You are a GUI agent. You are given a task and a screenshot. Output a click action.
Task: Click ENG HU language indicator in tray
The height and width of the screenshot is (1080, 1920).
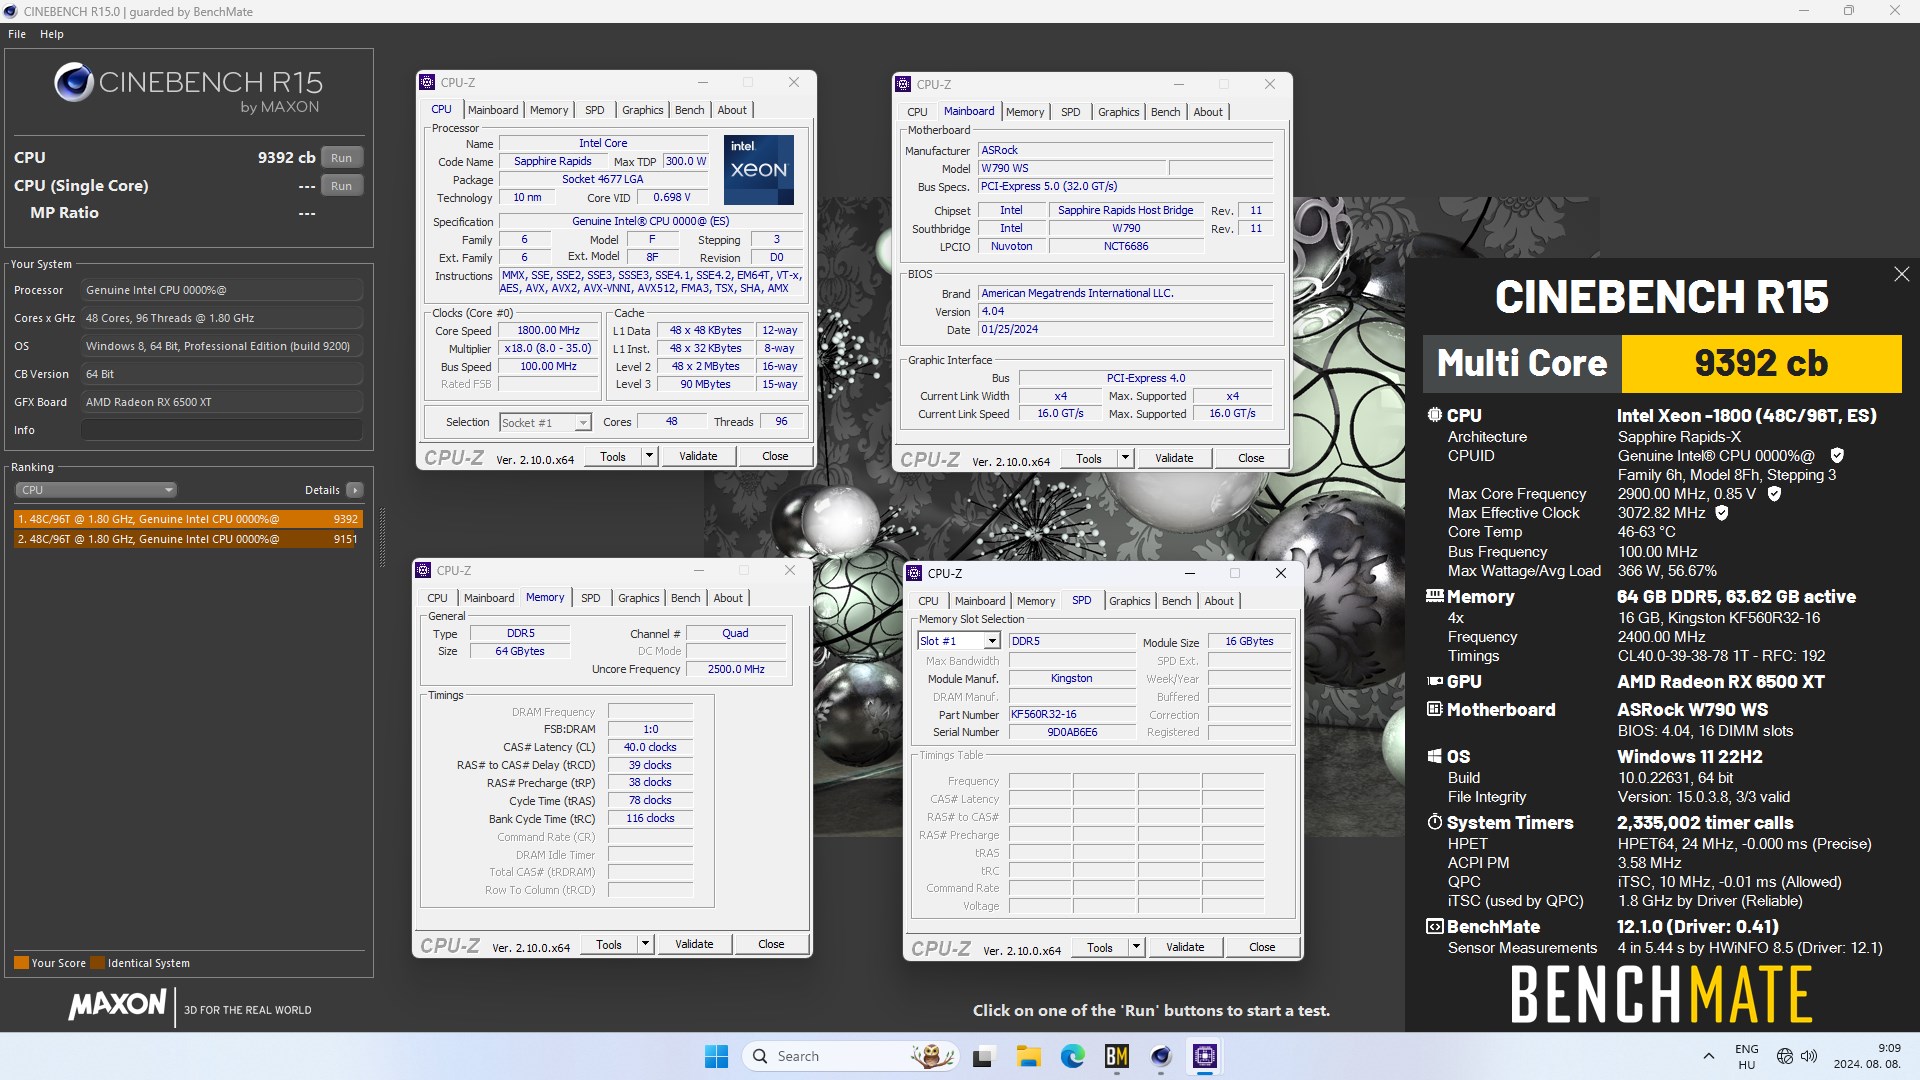pyautogui.click(x=1746, y=1056)
